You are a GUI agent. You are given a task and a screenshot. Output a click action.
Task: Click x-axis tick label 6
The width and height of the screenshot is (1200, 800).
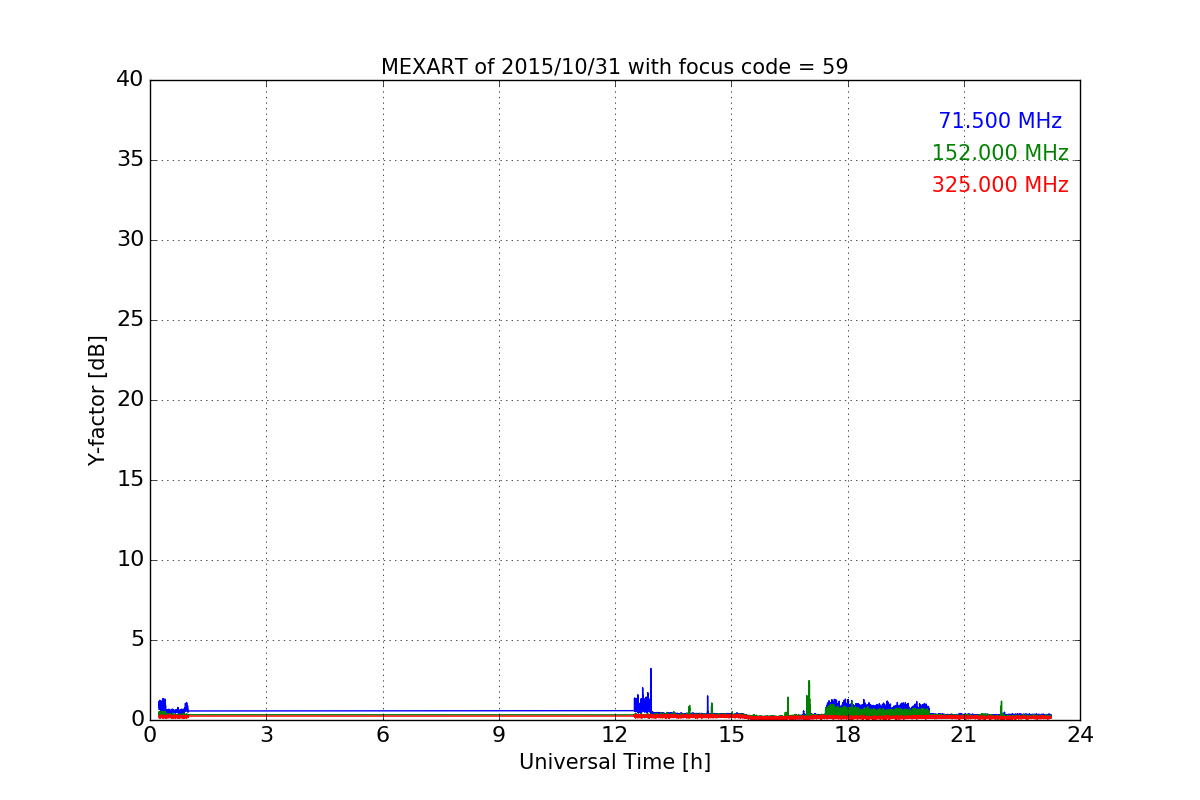(383, 736)
